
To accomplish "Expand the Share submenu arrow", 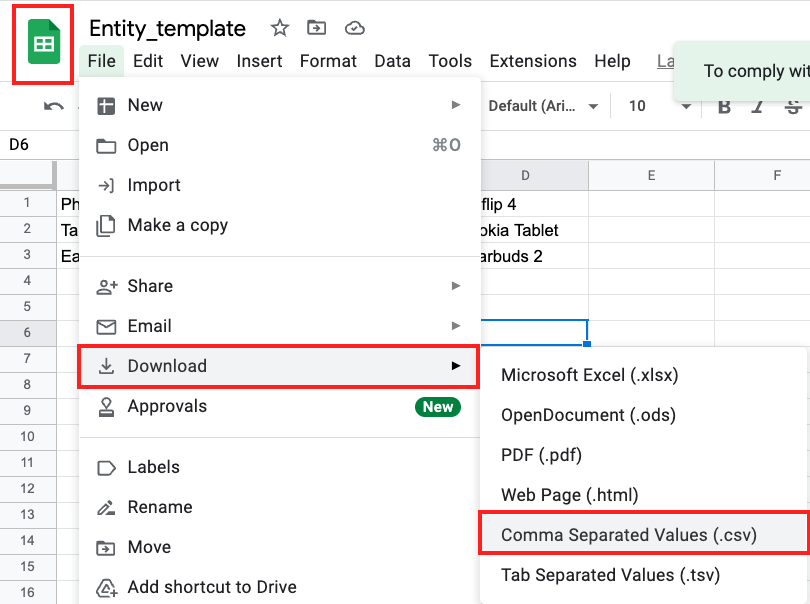I will pyautogui.click(x=456, y=286).
